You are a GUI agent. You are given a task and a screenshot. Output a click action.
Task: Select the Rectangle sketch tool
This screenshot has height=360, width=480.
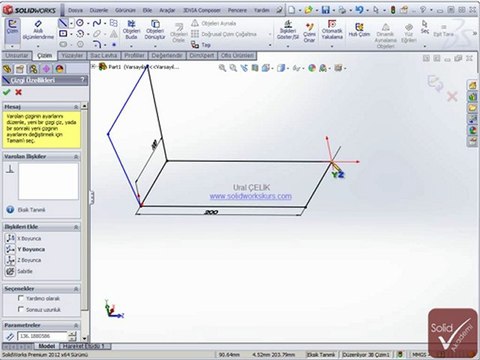coord(63,34)
